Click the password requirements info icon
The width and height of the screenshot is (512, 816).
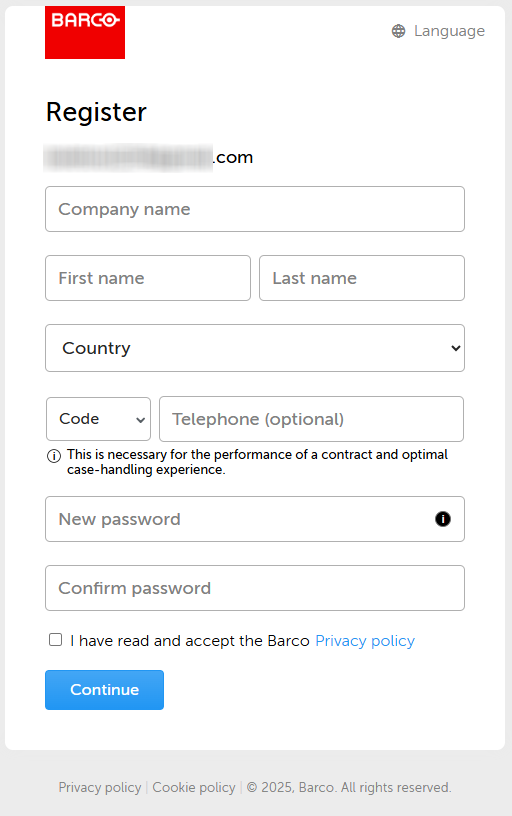point(443,519)
